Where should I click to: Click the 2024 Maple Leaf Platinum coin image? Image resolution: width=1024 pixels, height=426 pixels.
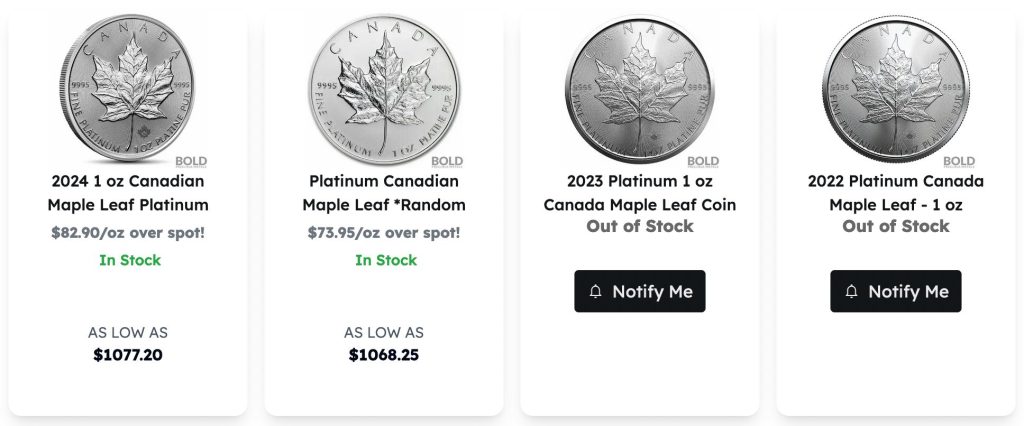point(128,88)
